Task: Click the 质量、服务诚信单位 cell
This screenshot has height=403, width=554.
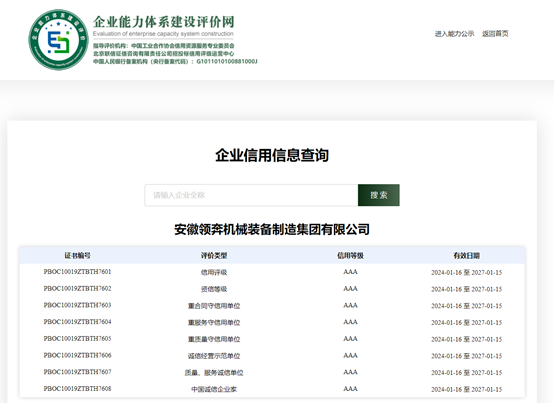Action: point(214,373)
